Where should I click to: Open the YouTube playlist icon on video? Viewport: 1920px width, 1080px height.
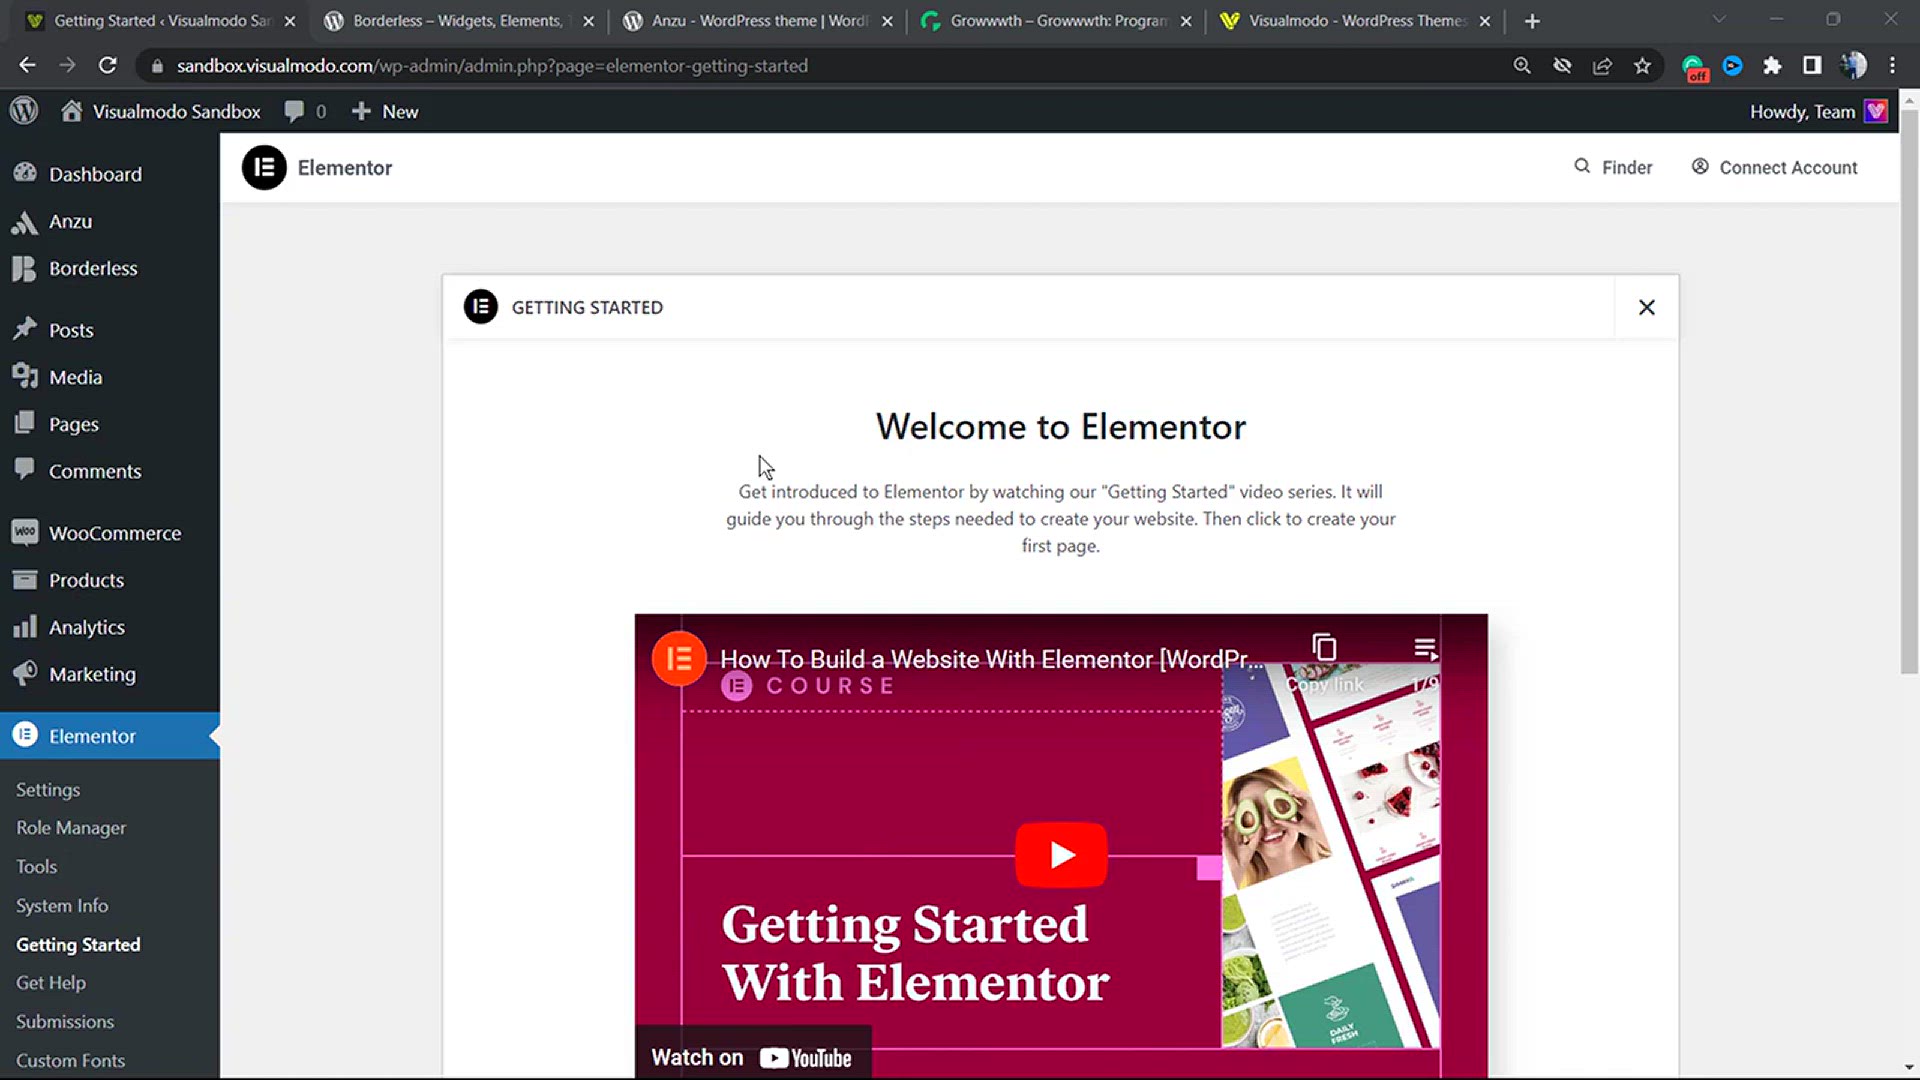(1425, 648)
